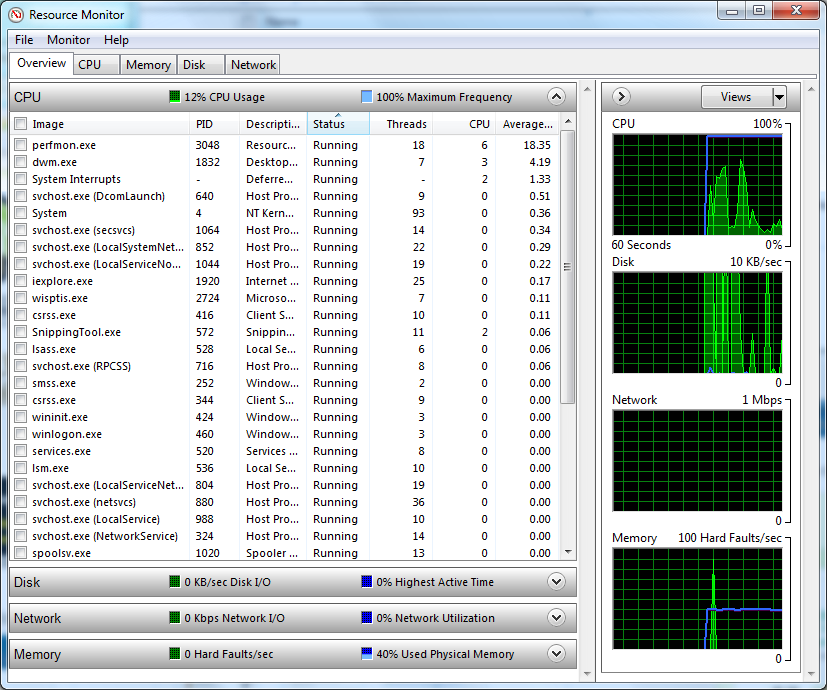Select the smss.exe process row
The width and height of the screenshot is (827, 690).
(x=285, y=383)
